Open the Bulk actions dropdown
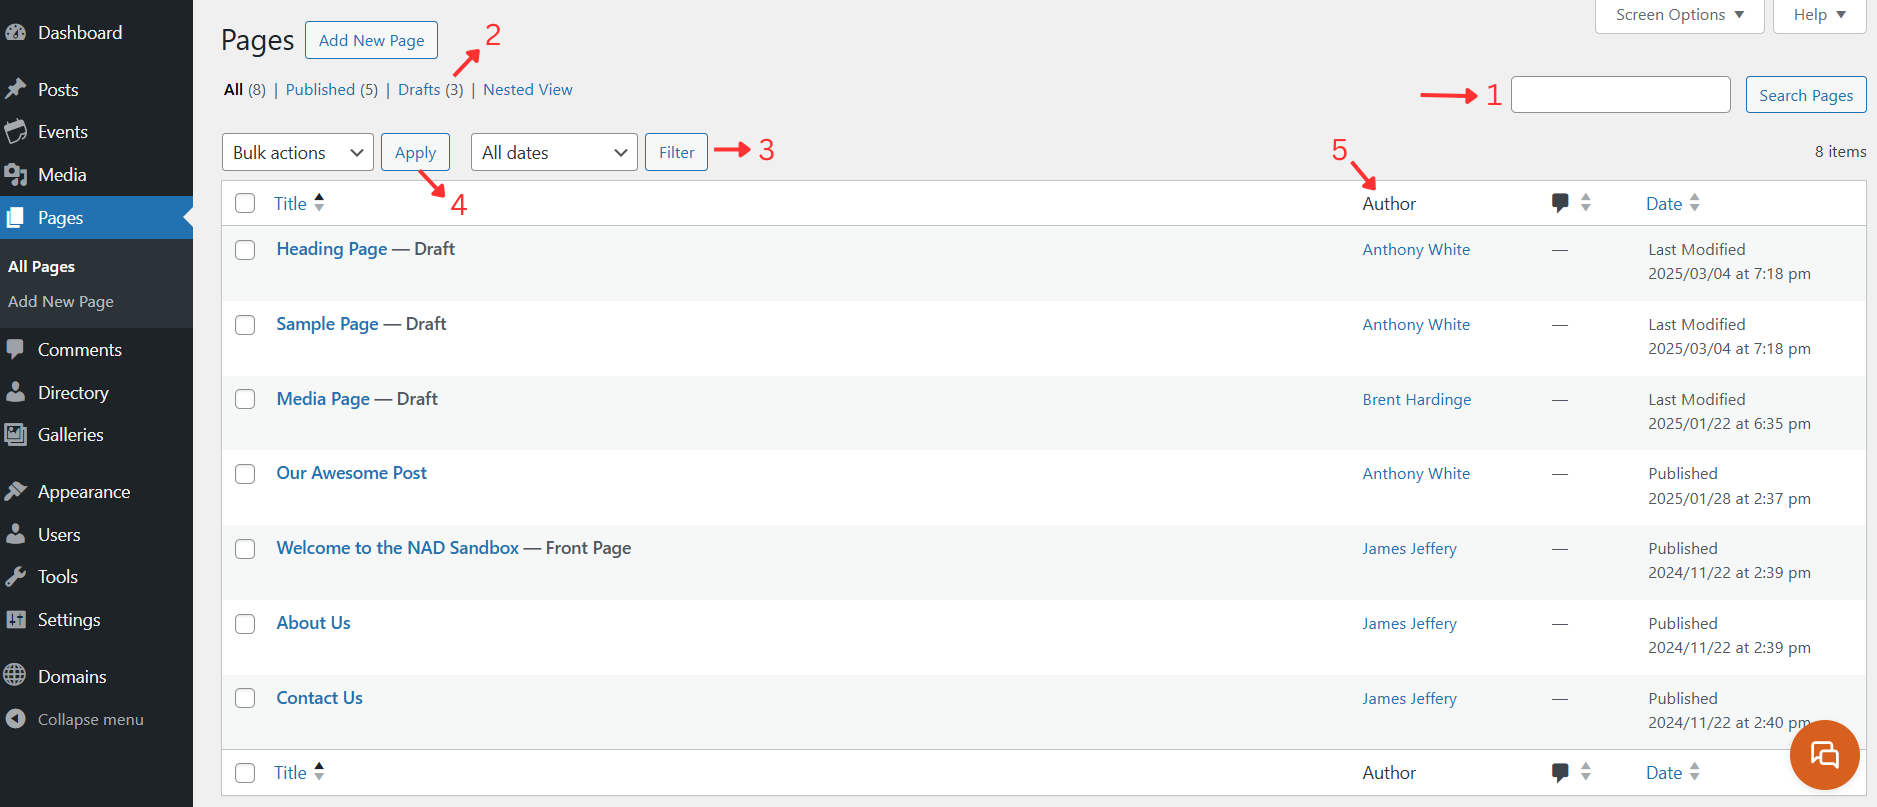 [x=298, y=152]
